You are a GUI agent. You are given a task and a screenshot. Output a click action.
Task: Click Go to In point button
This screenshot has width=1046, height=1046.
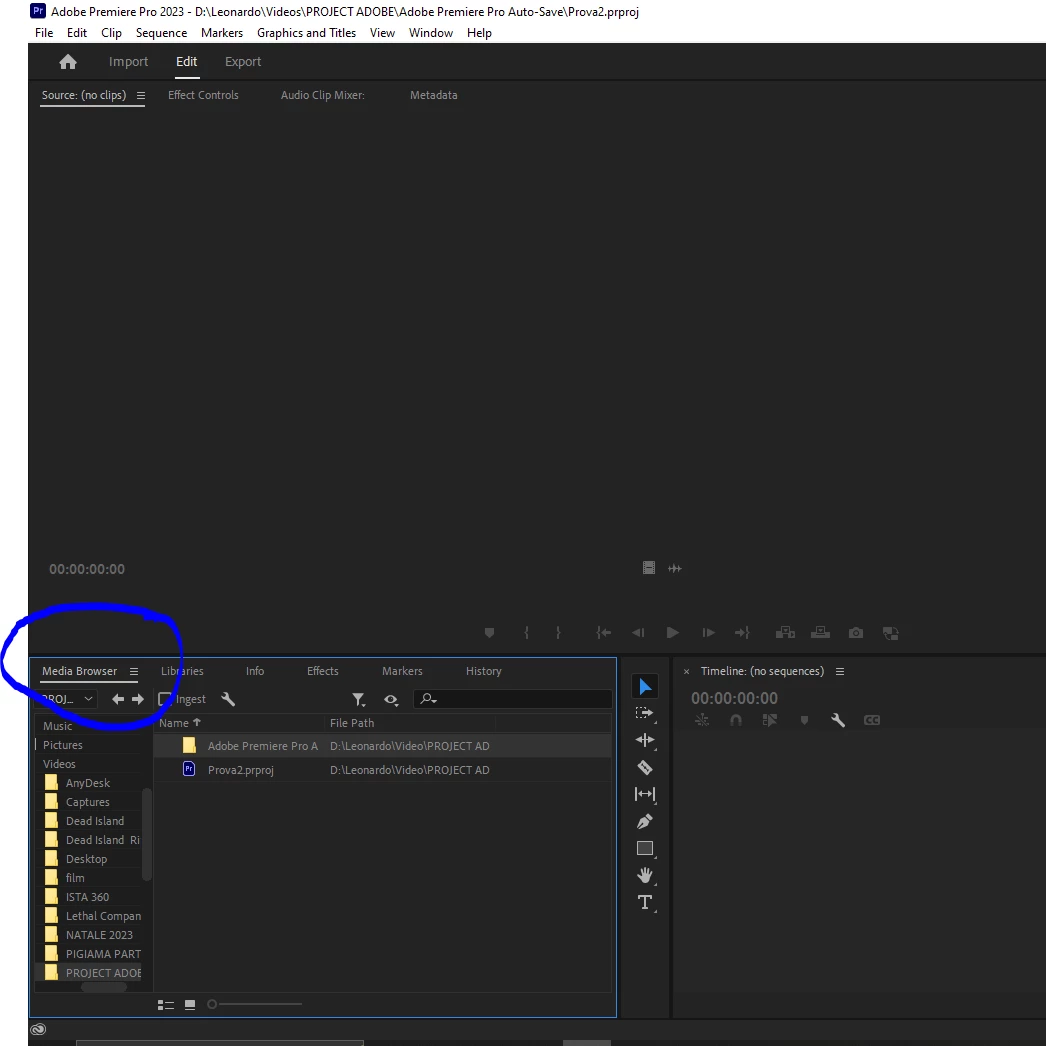coord(603,632)
